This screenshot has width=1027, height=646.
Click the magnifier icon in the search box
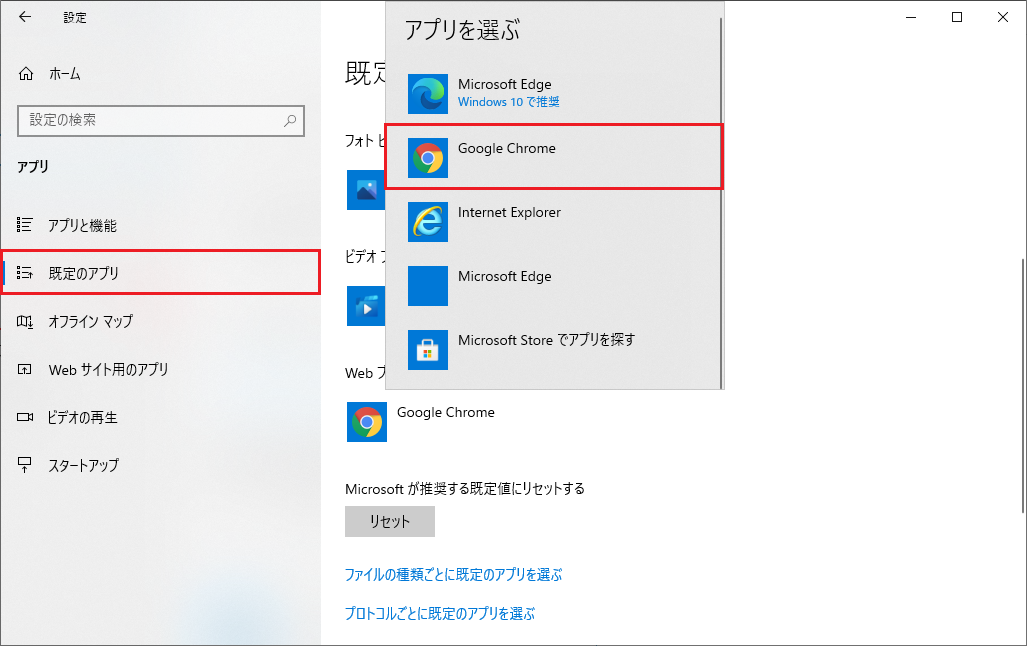click(290, 120)
